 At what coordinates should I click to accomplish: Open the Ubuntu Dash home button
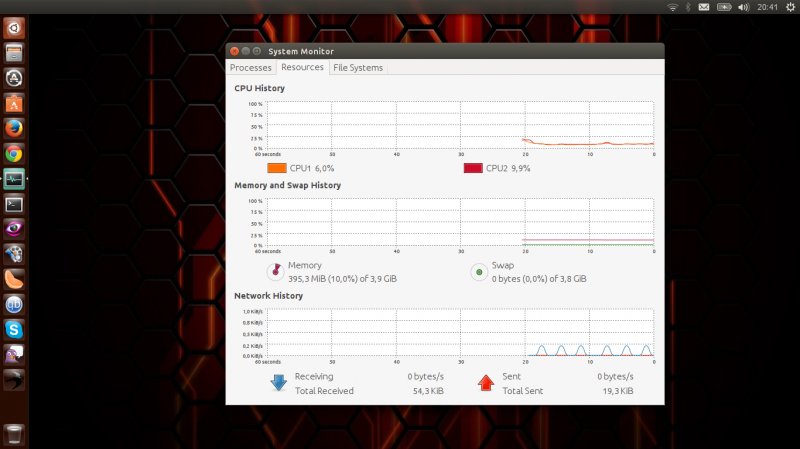14,28
